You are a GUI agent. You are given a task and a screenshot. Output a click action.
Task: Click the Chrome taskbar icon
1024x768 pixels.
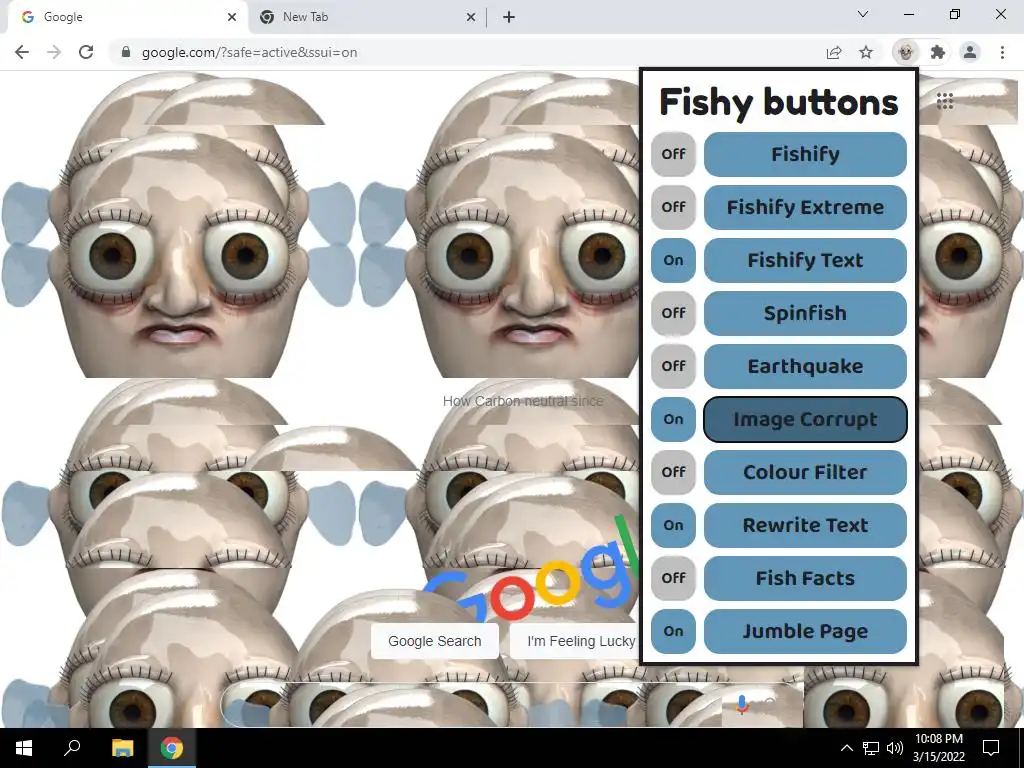point(172,748)
